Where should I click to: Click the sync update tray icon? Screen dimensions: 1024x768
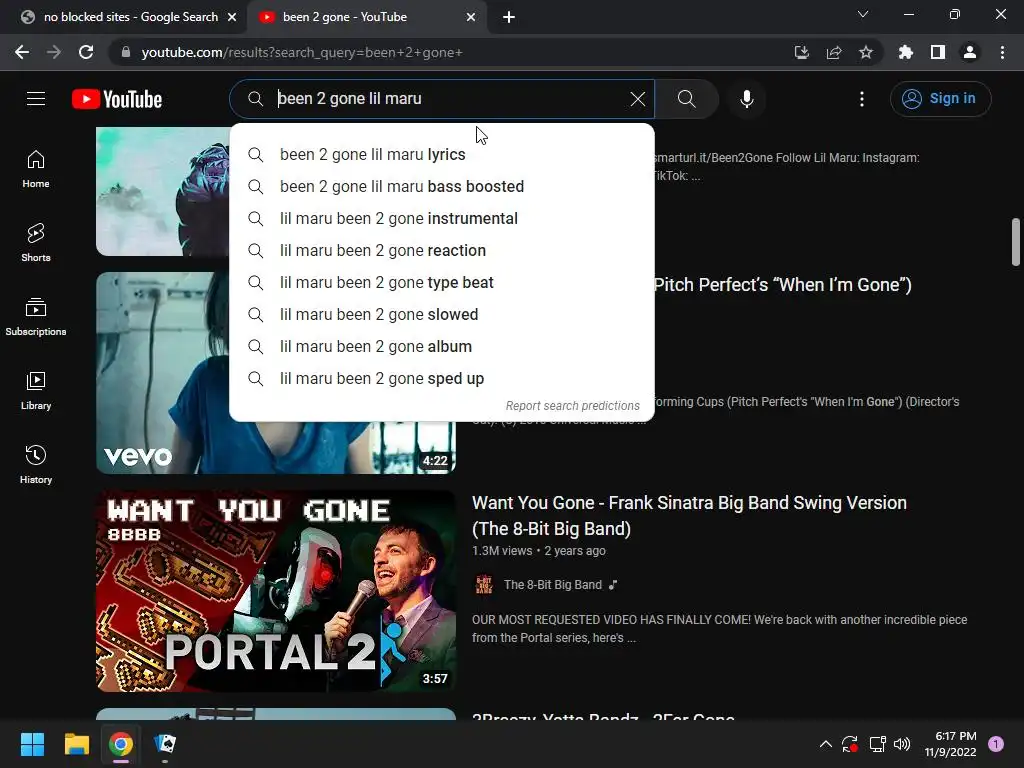coord(850,744)
